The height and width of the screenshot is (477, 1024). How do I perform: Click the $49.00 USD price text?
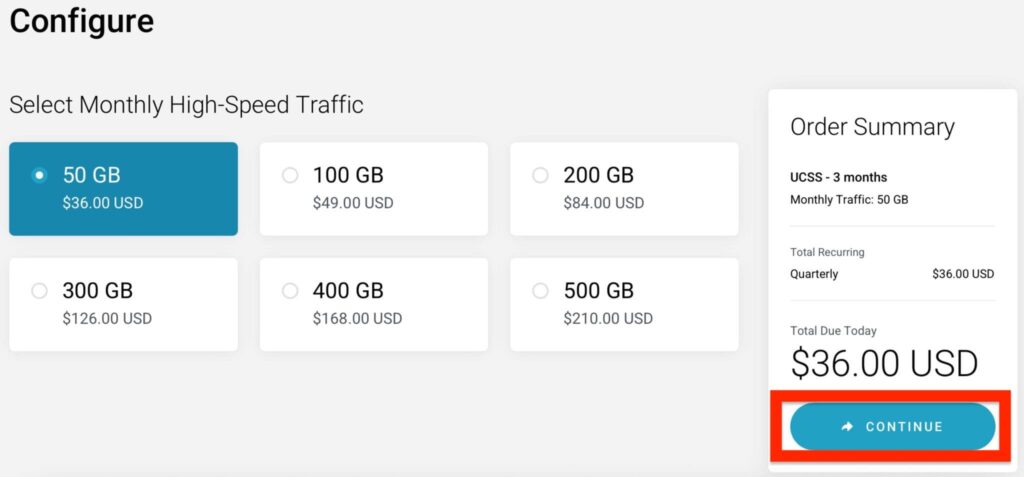pyautogui.click(x=353, y=203)
